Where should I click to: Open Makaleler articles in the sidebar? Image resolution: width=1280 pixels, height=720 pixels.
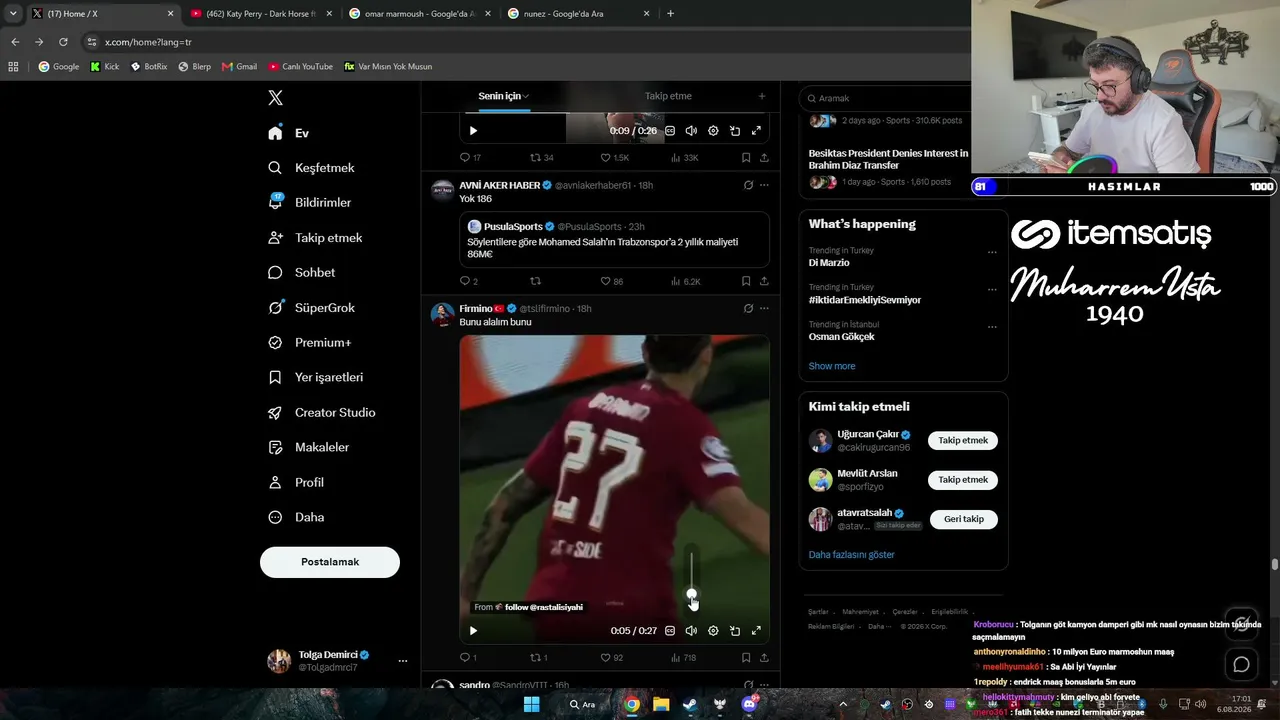[308, 448]
